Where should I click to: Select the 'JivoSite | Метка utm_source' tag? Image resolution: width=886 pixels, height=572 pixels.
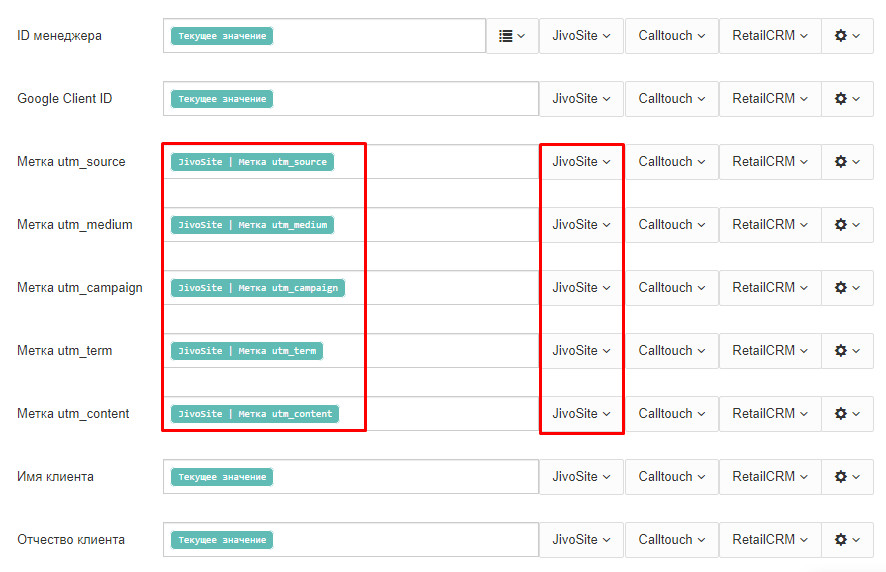(252, 162)
